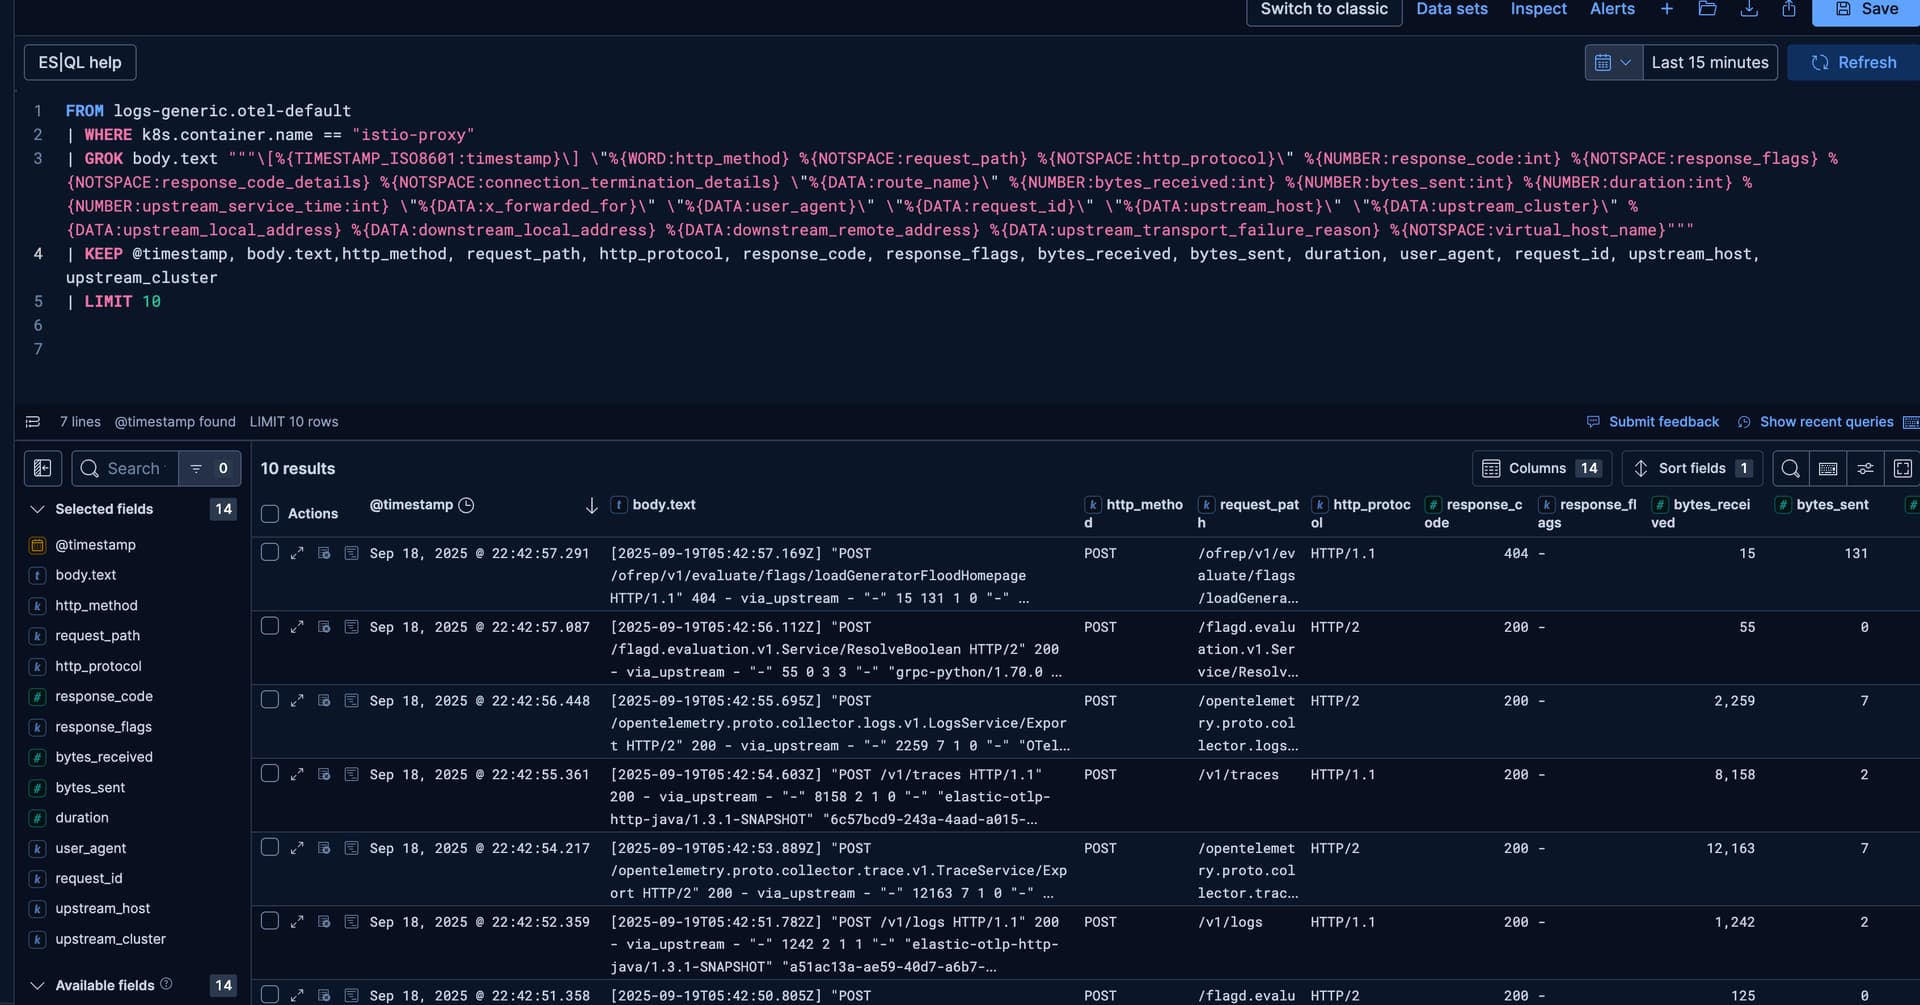Collapse the Selected fields section
1920x1005 pixels.
pyautogui.click(x=37, y=509)
